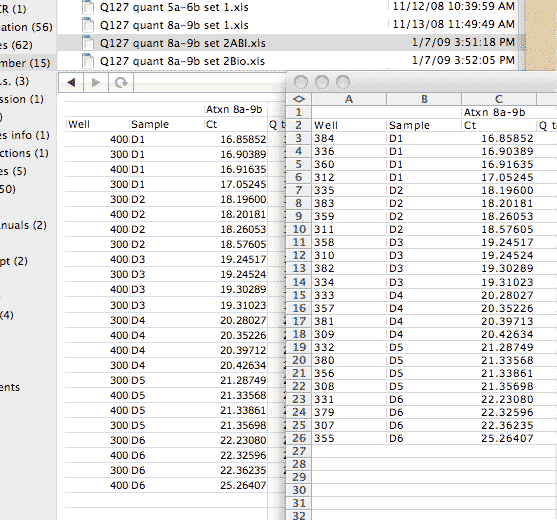Click 'Well' header in preview pane
557x520 pixels.
tap(79, 124)
